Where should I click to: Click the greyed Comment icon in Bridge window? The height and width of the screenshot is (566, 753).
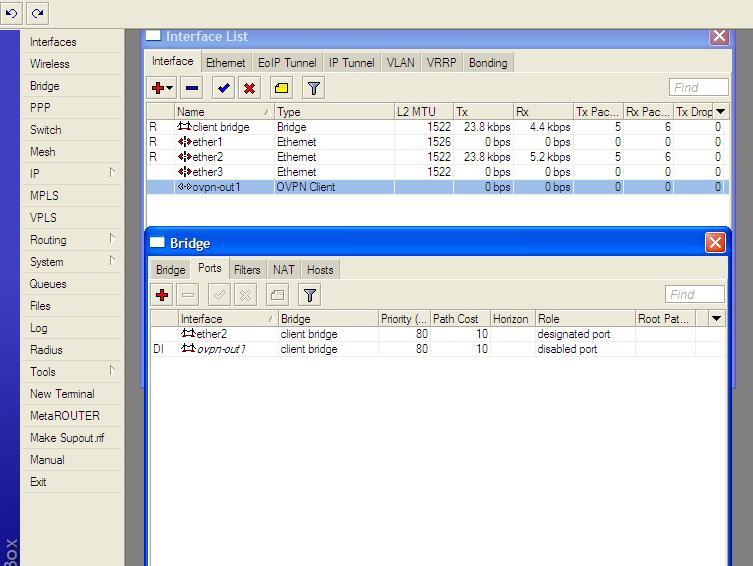pos(278,295)
